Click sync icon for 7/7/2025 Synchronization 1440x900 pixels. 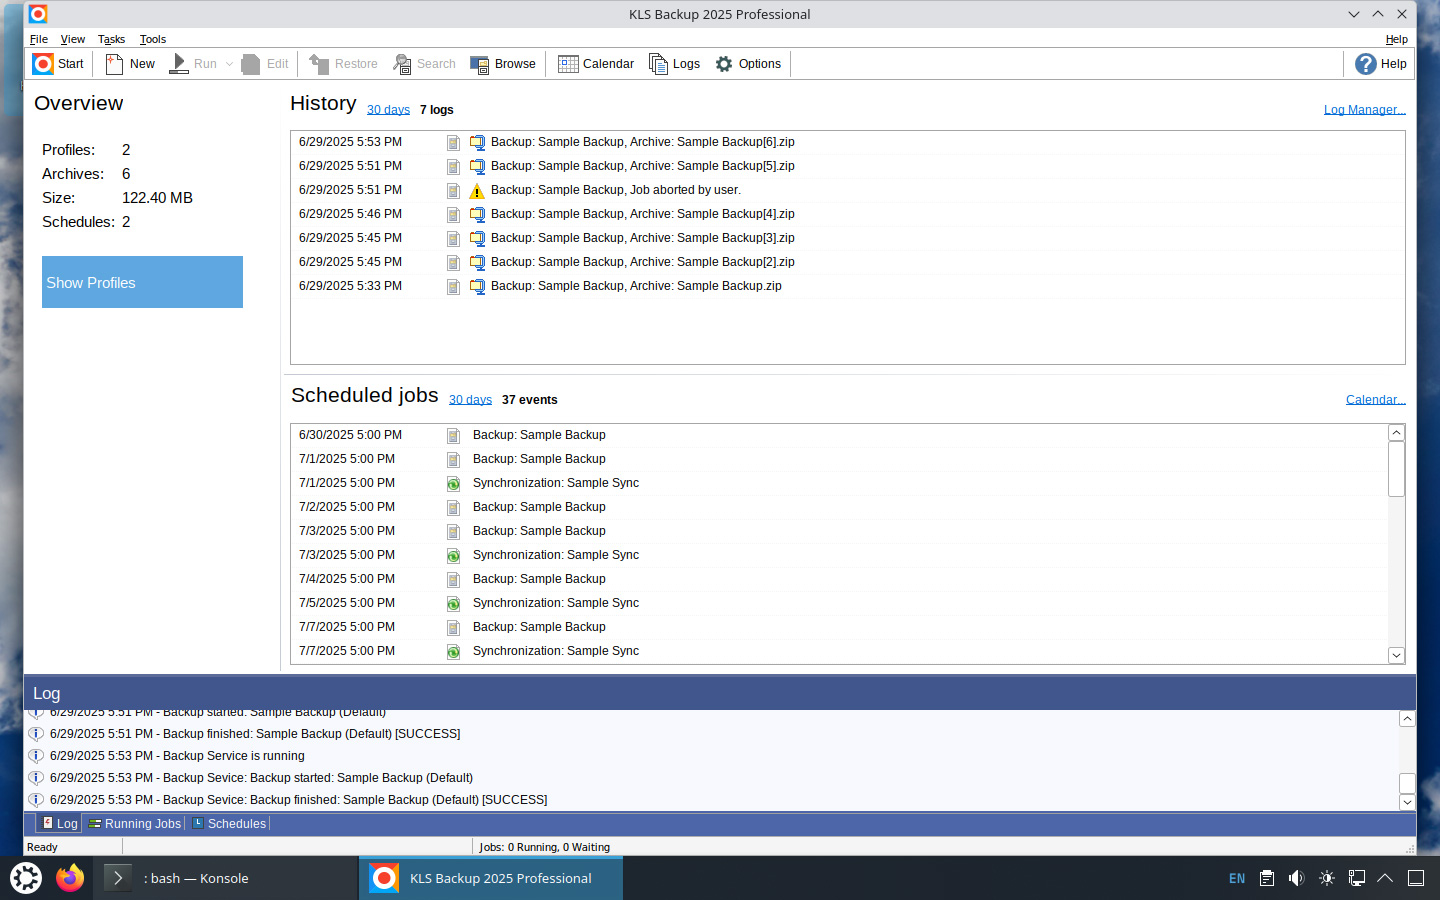453,652
